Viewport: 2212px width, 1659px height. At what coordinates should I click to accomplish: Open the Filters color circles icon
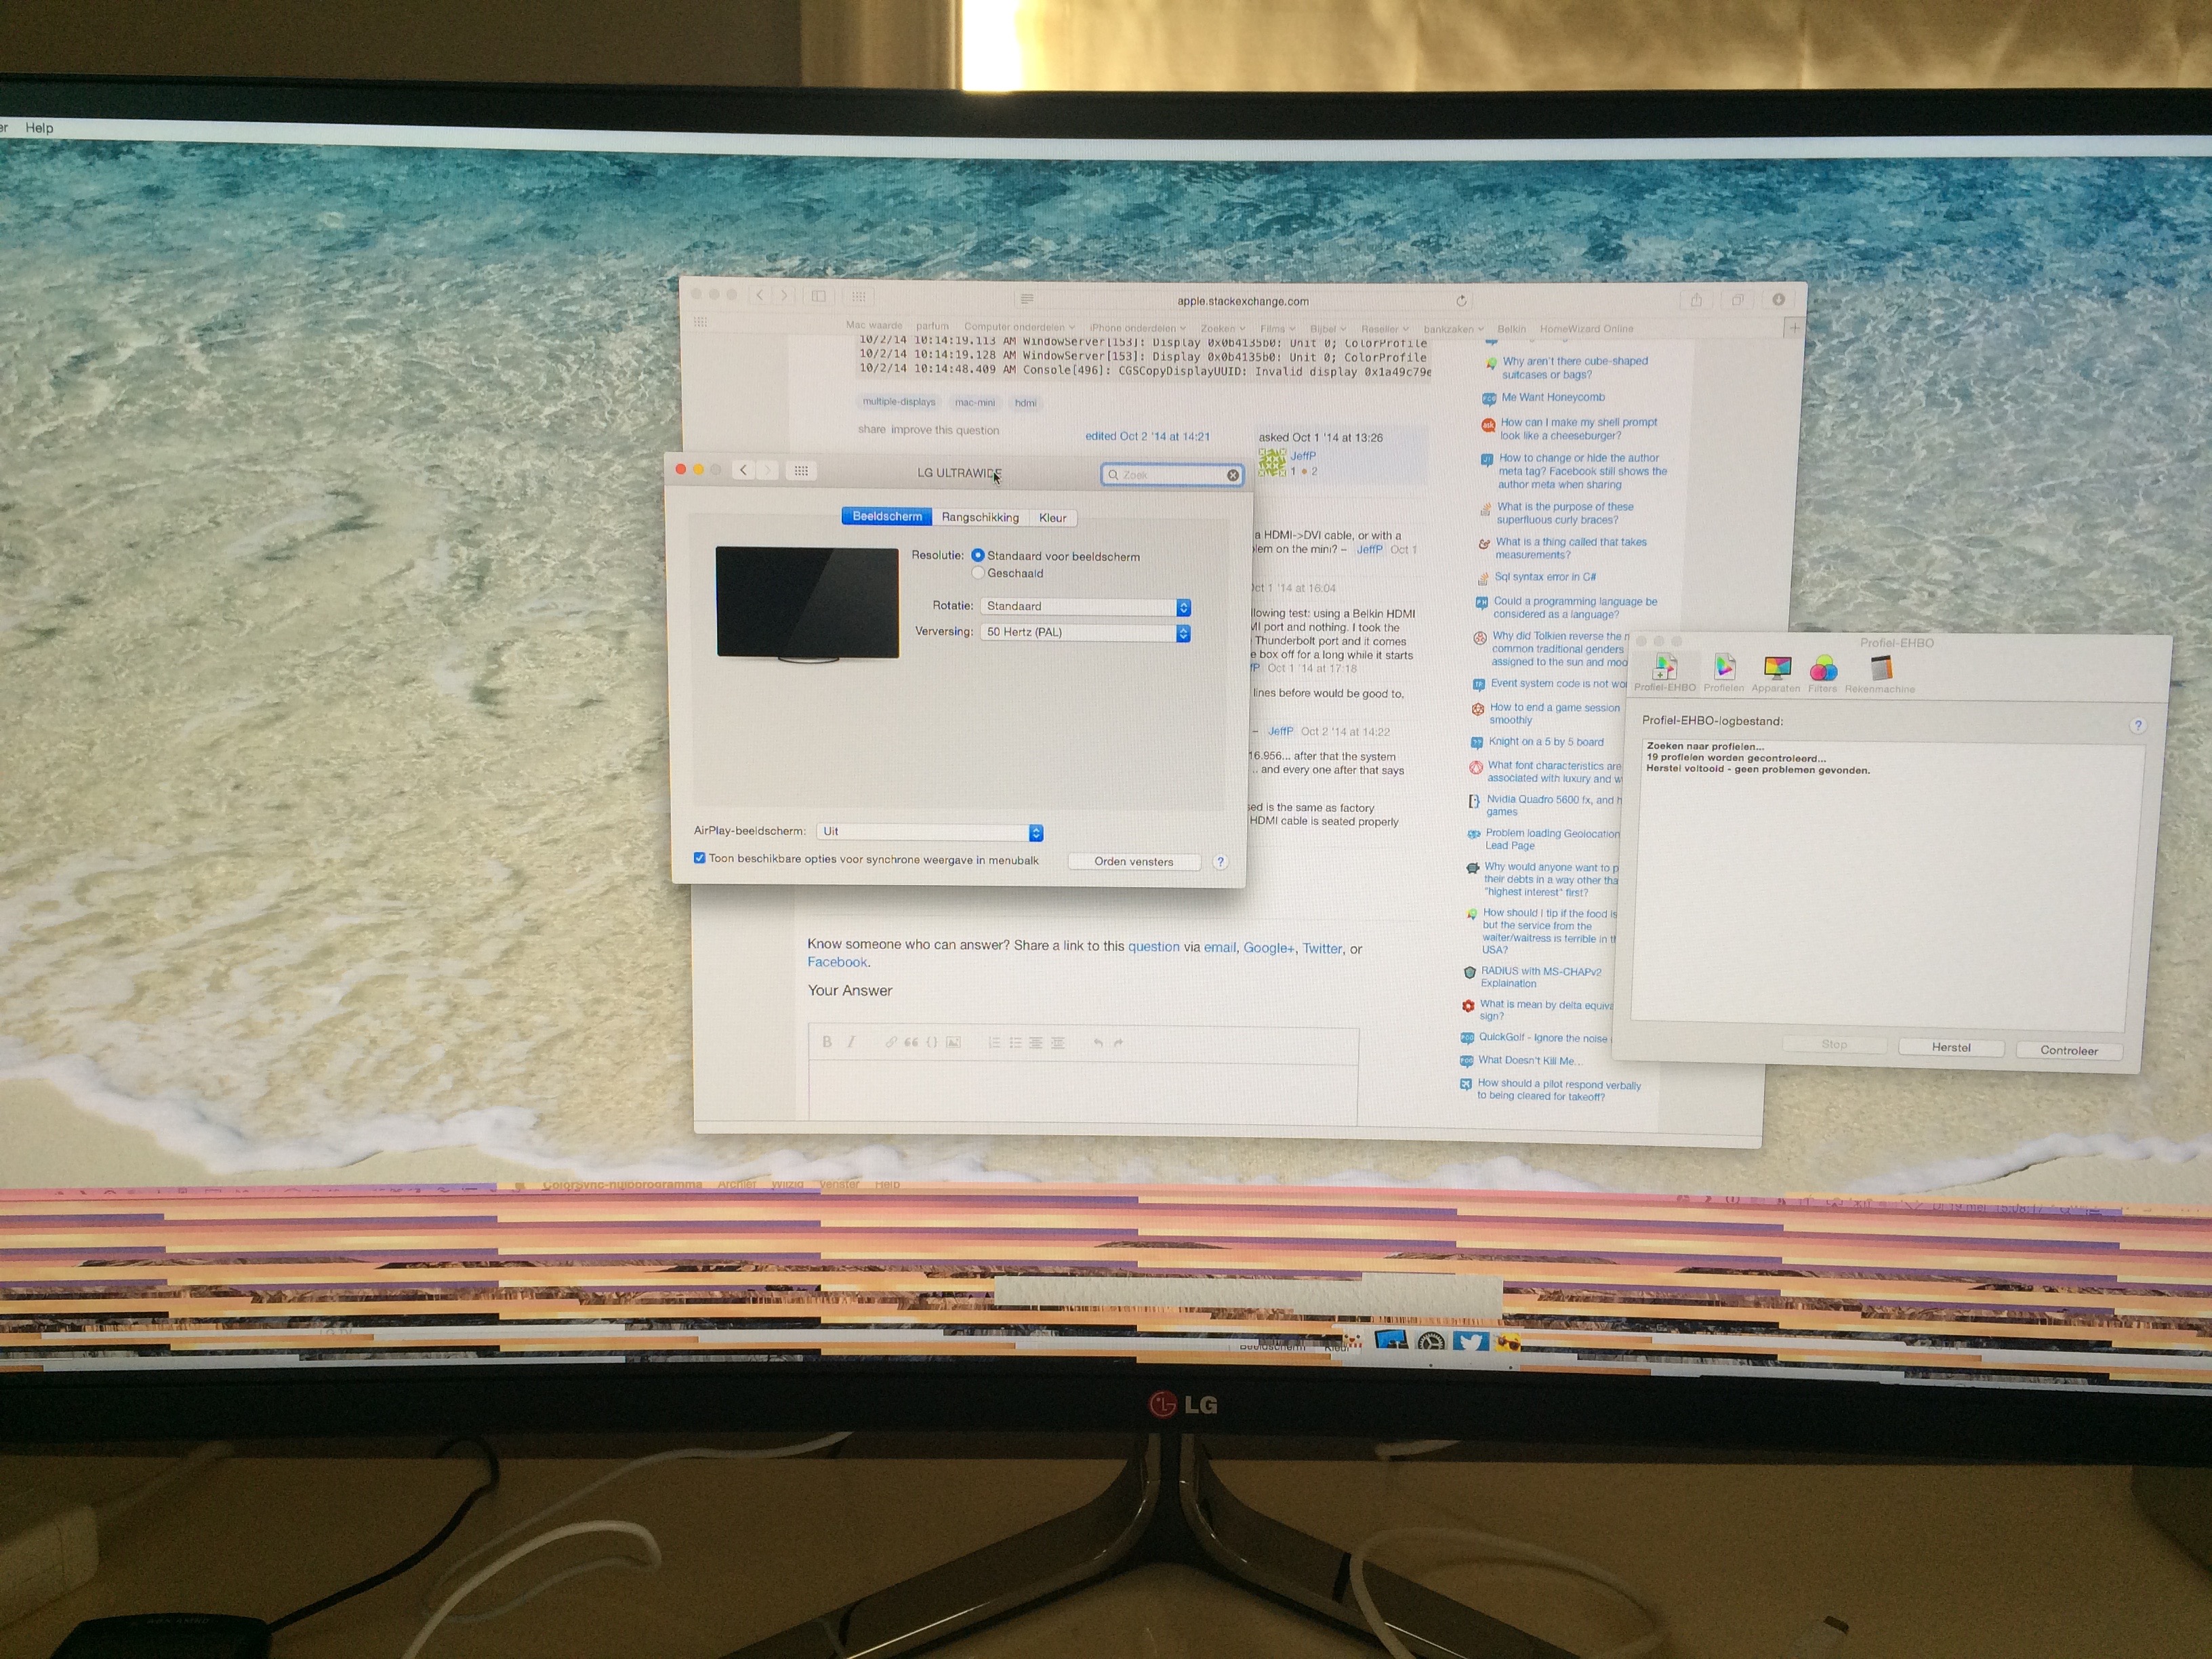click(x=1823, y=669)
